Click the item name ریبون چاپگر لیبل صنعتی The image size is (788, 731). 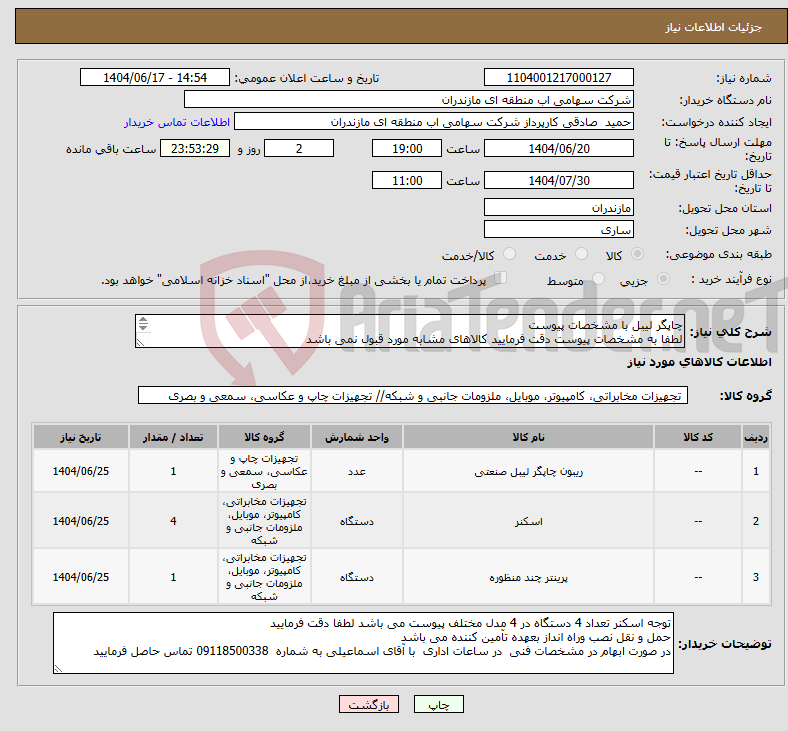pyautogui.click(x=528, y=472)
